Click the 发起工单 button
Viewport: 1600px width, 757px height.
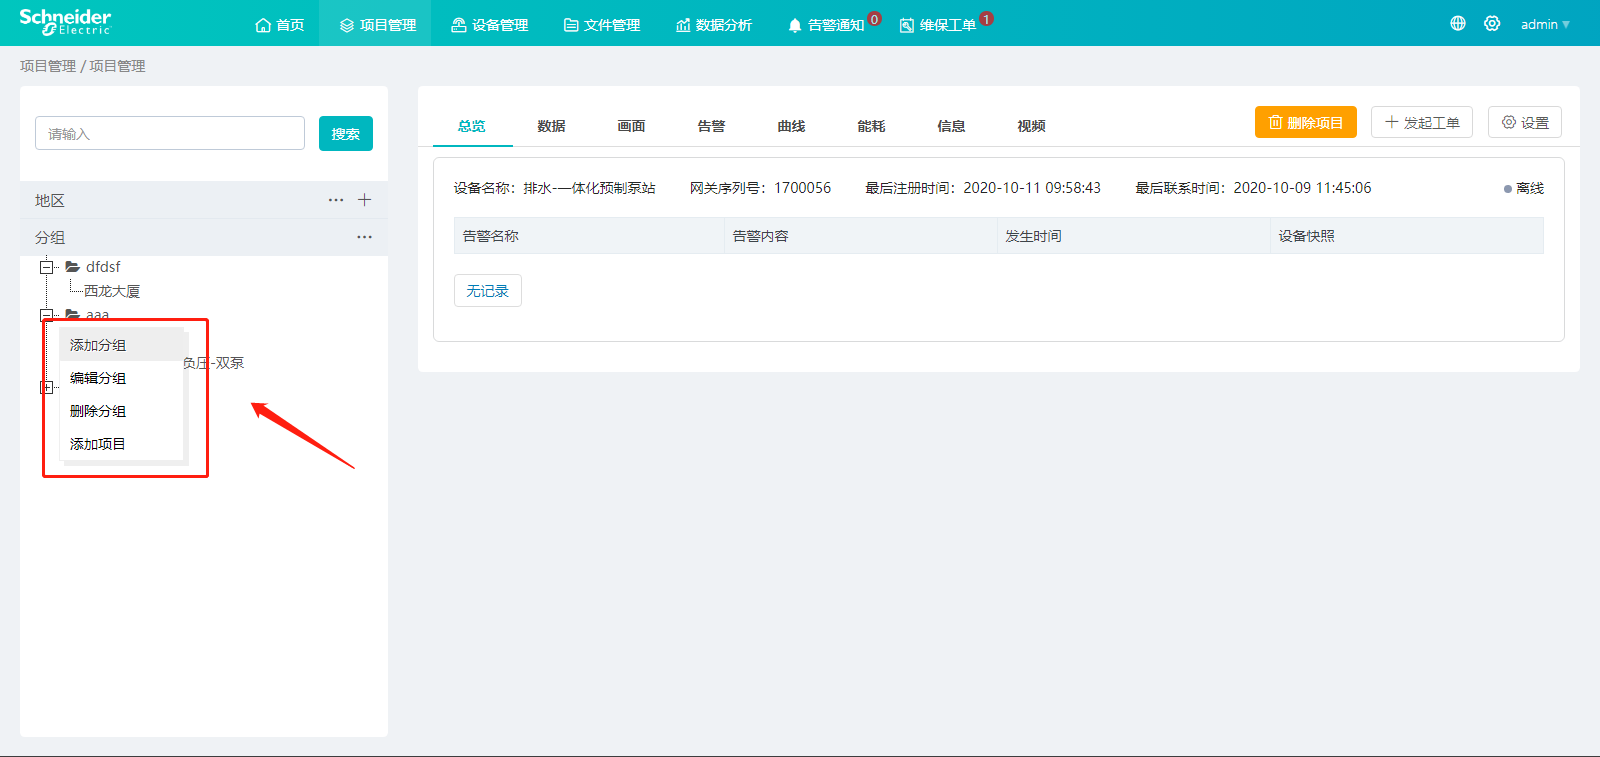point(1422,122)
